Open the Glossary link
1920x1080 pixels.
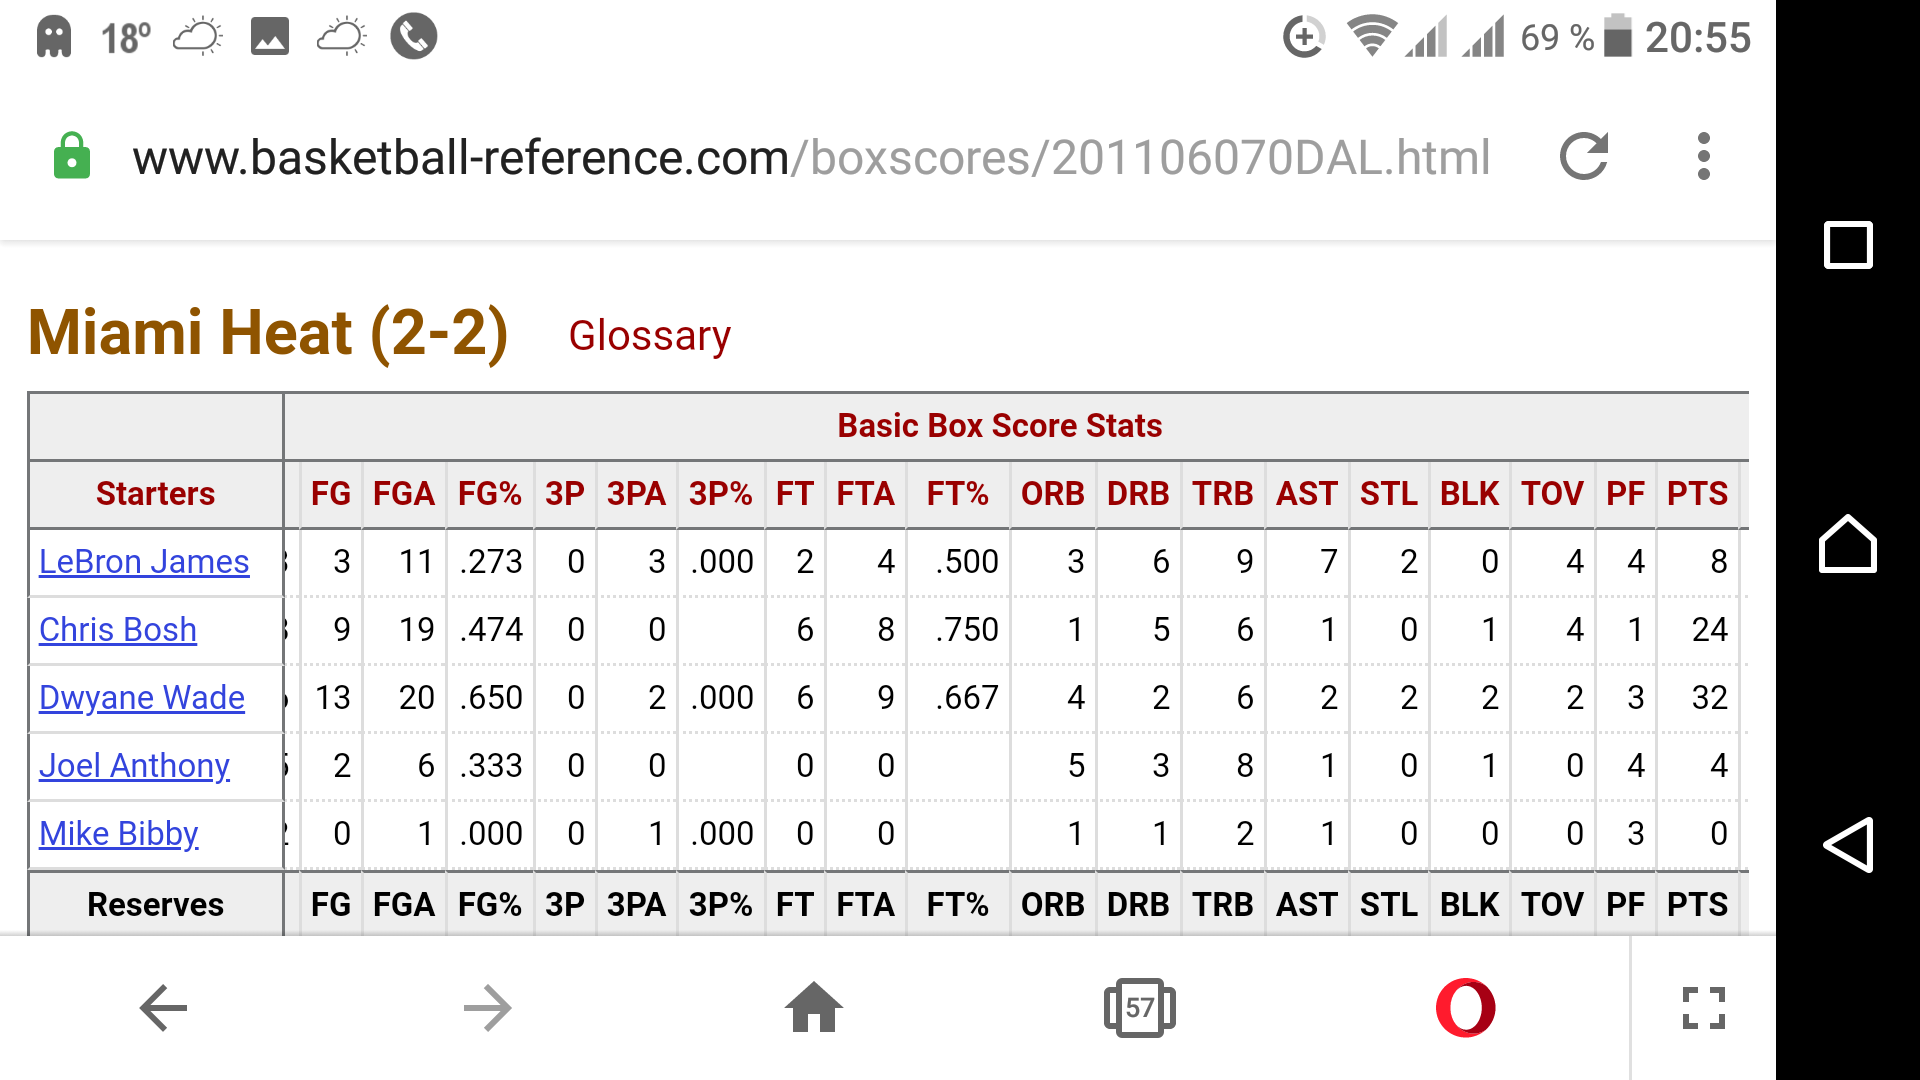click(x=649, y=336)
